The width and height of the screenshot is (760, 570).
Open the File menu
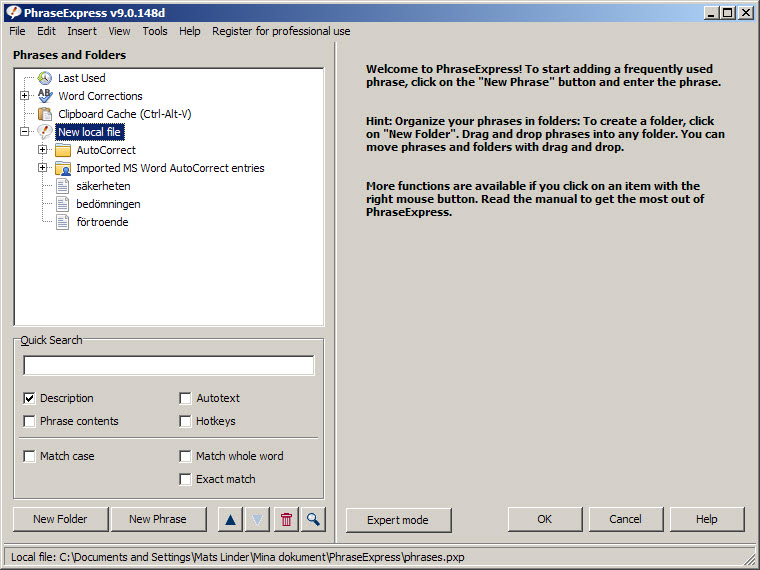(17, 31)
